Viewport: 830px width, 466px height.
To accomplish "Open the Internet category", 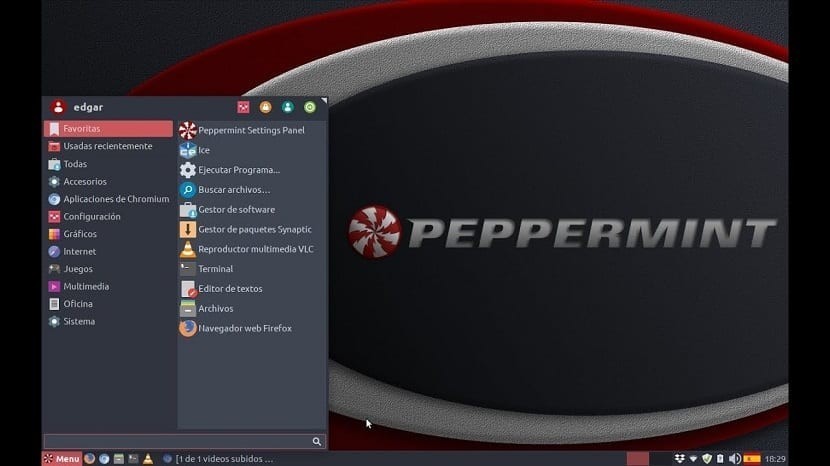I will pyautogui.click(x=79, y=251).
